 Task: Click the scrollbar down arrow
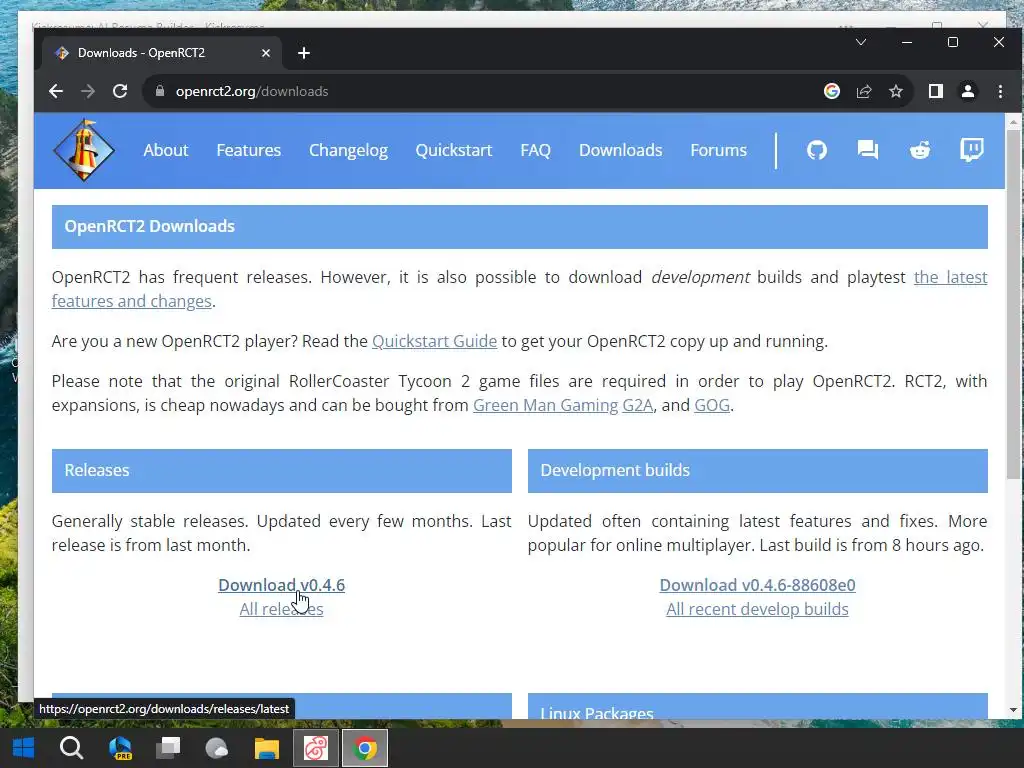[1013, 710]
